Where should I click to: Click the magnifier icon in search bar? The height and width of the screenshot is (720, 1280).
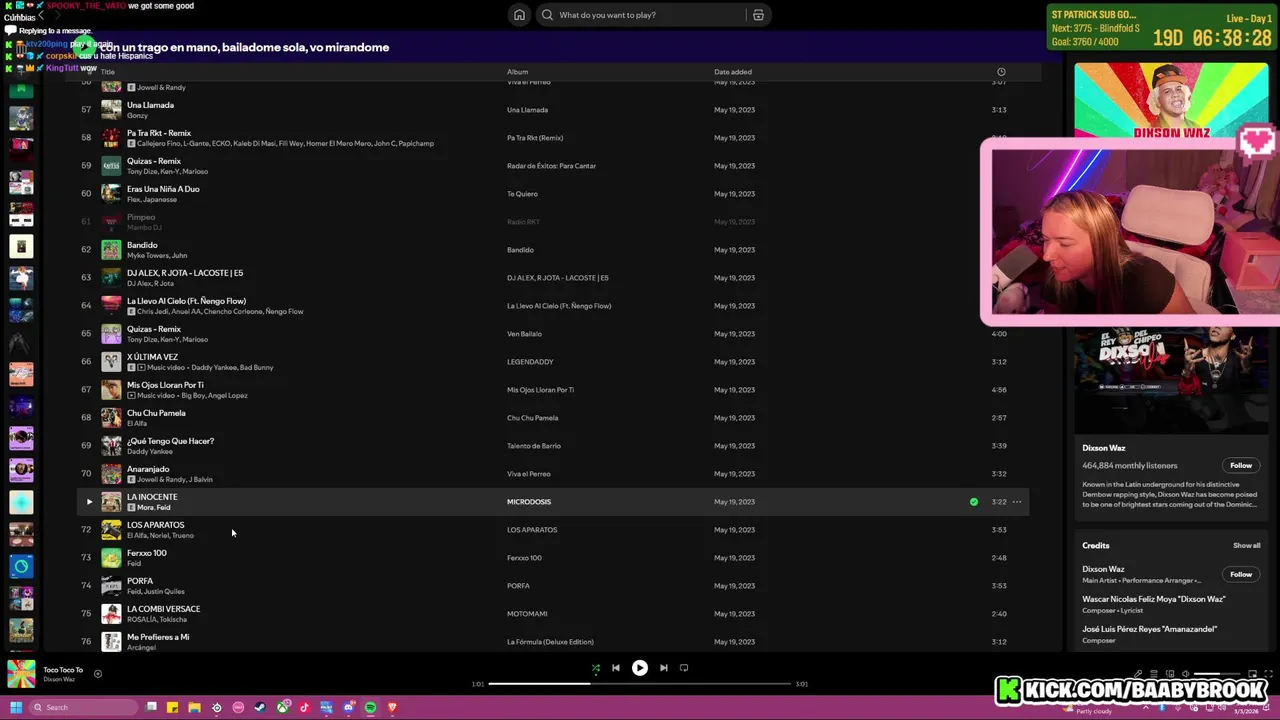coord(547,15)
